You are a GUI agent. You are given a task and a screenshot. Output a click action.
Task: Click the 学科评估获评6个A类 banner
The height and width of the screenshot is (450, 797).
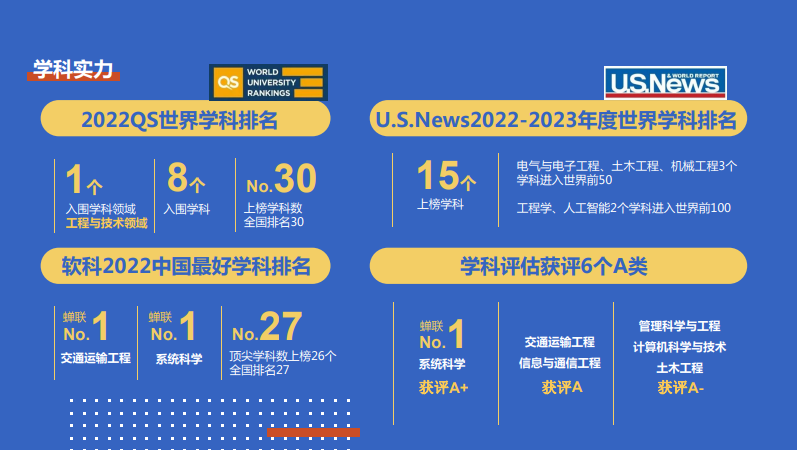tap(558, 266)
